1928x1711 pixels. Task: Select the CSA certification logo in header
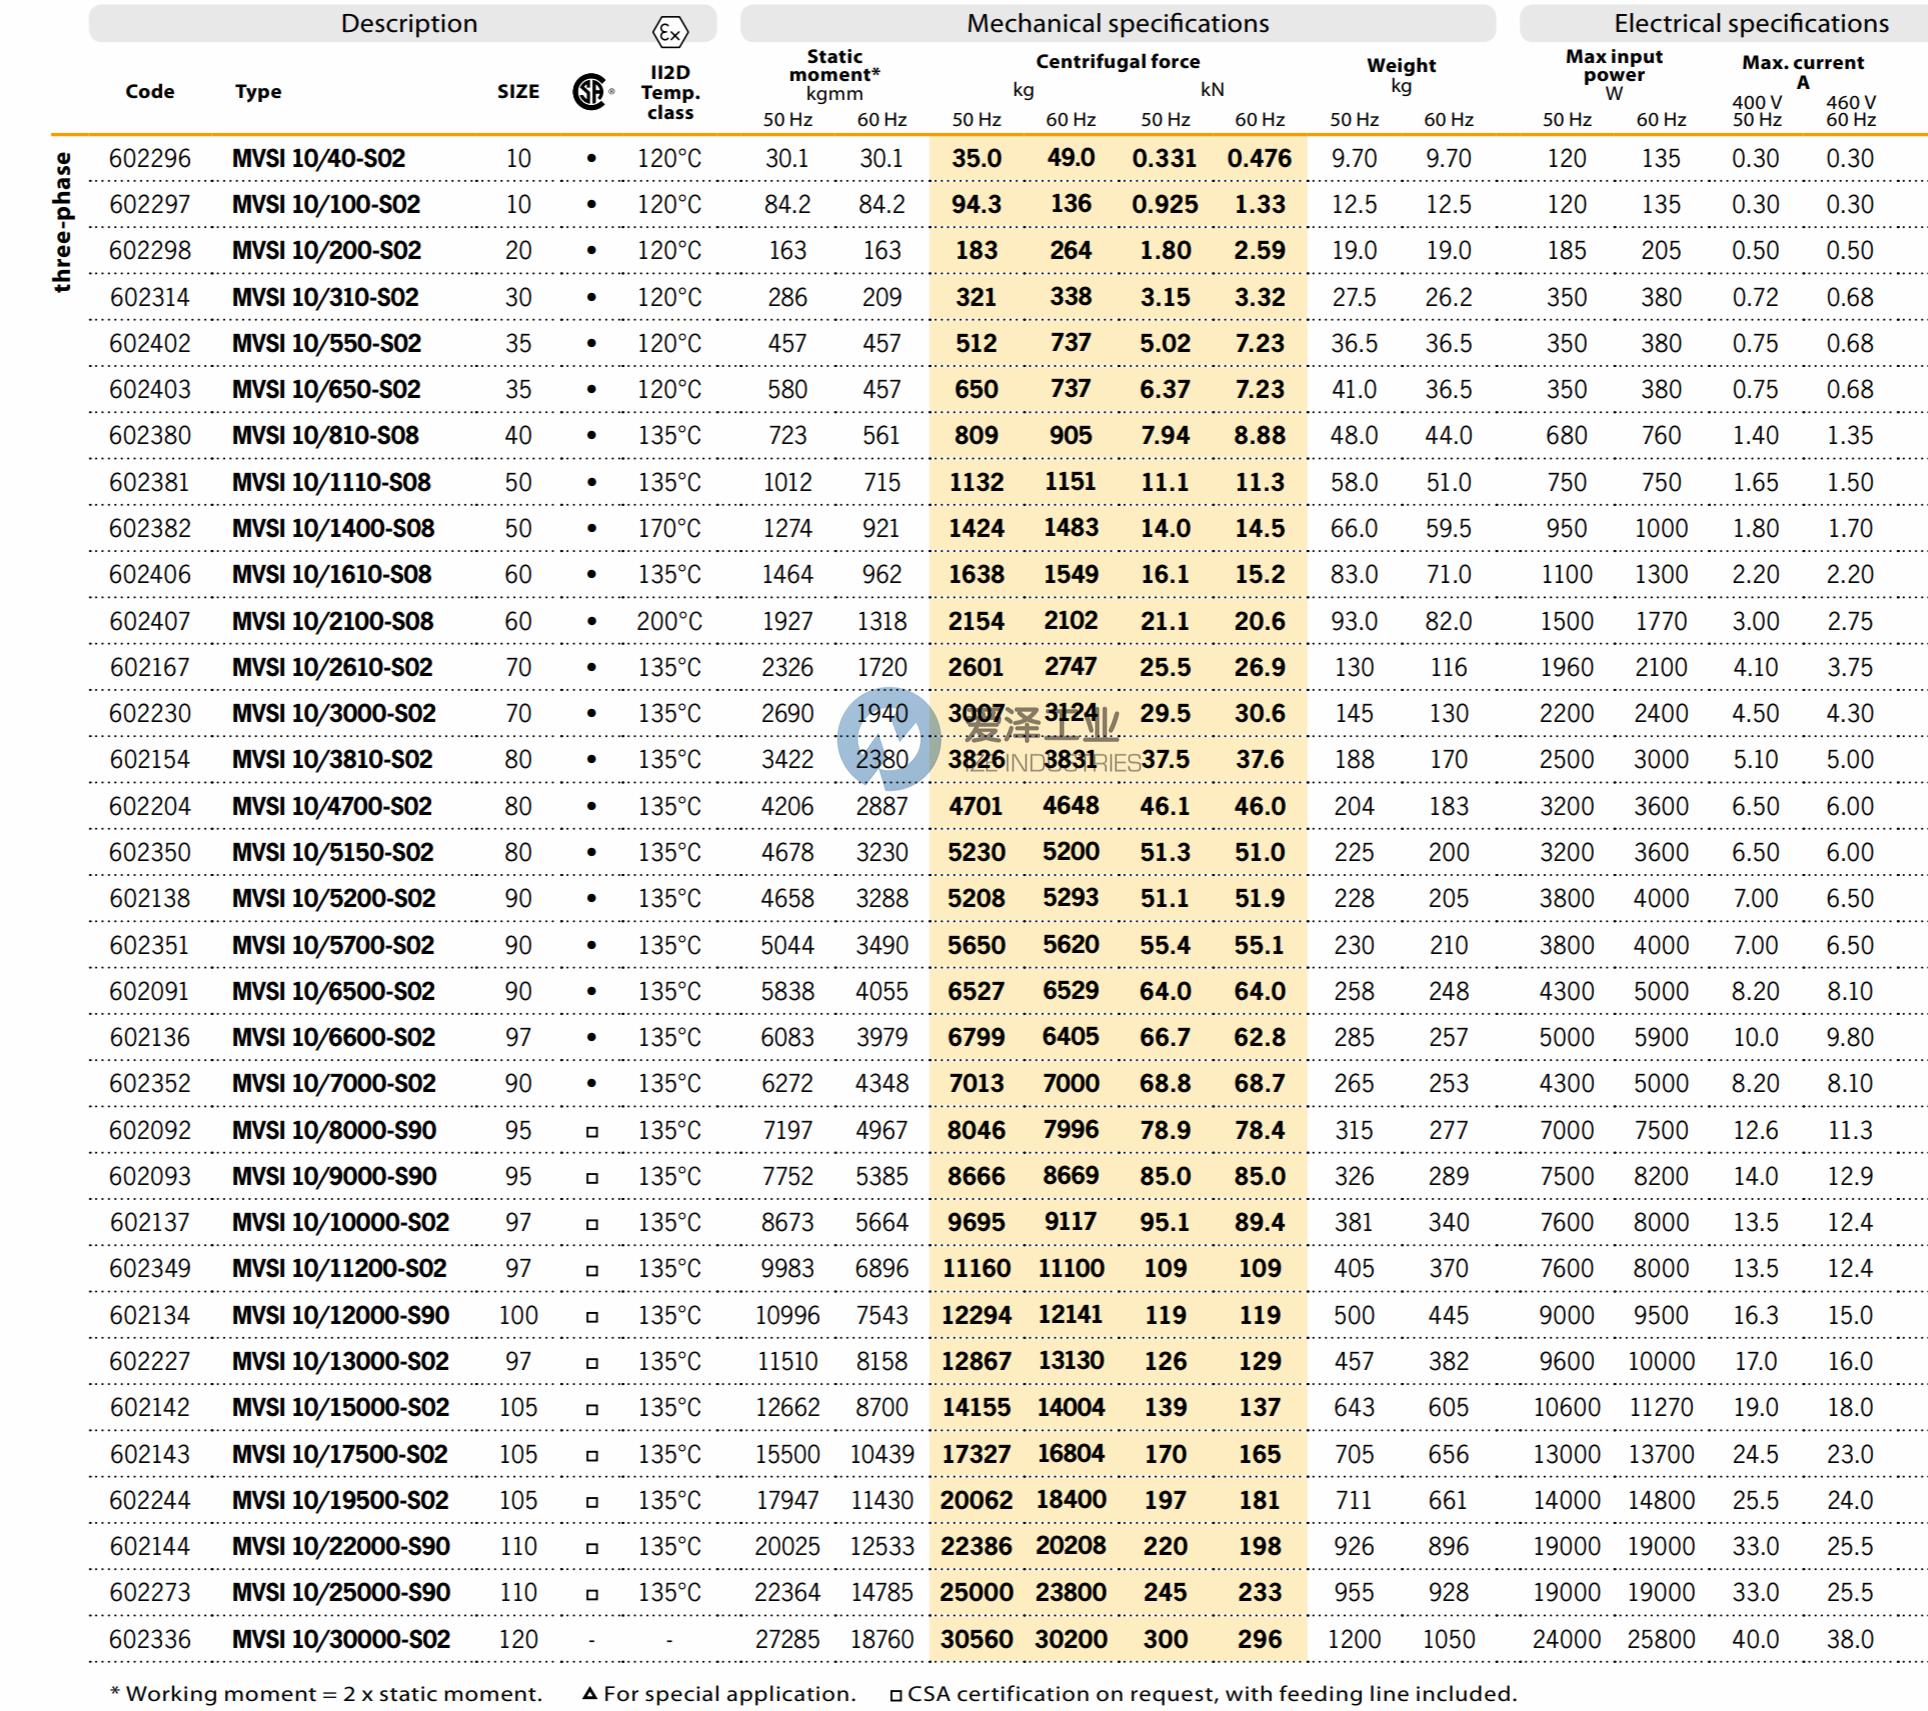tap(590, 90)
